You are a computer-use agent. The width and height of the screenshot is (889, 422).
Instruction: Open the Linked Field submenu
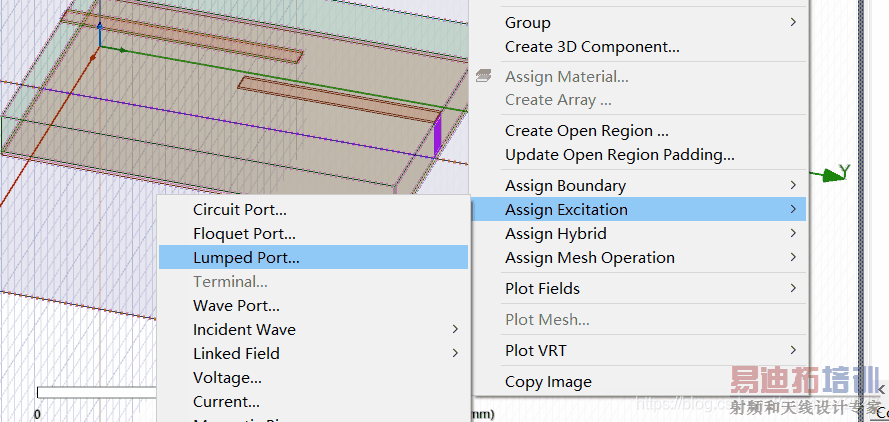[314, 353]
